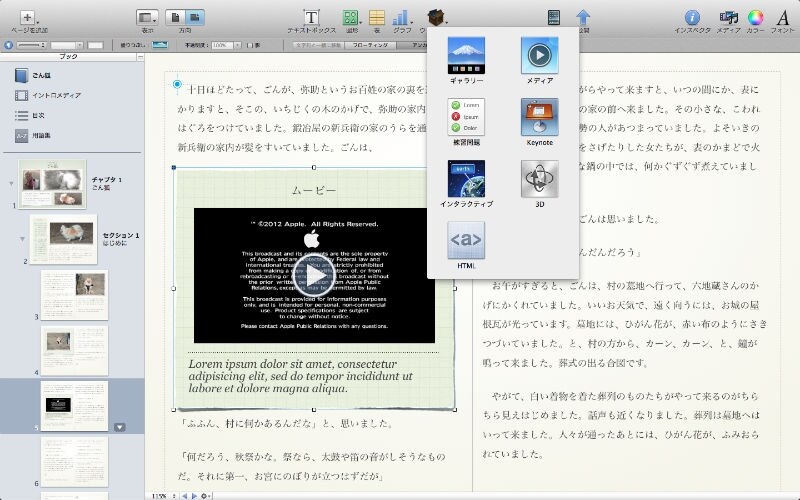
Task: Select the page 6 thumbnail
Action: point(74,461)
